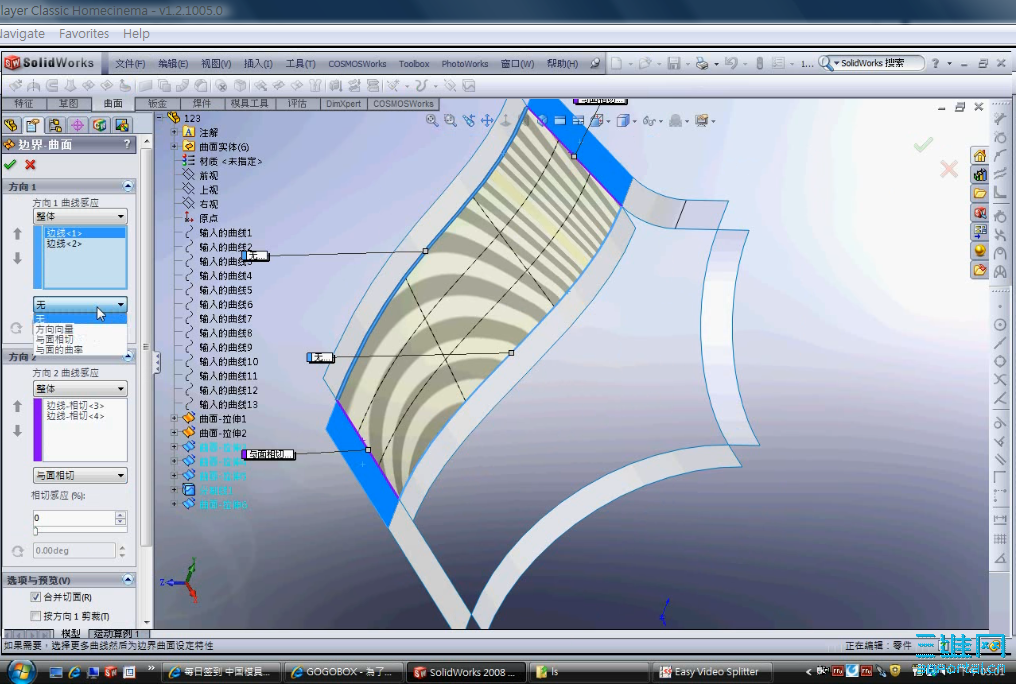Screen dimensions: 1016x684
Task: Open ConfigurationManager tab icon
Action: point(55,125)
